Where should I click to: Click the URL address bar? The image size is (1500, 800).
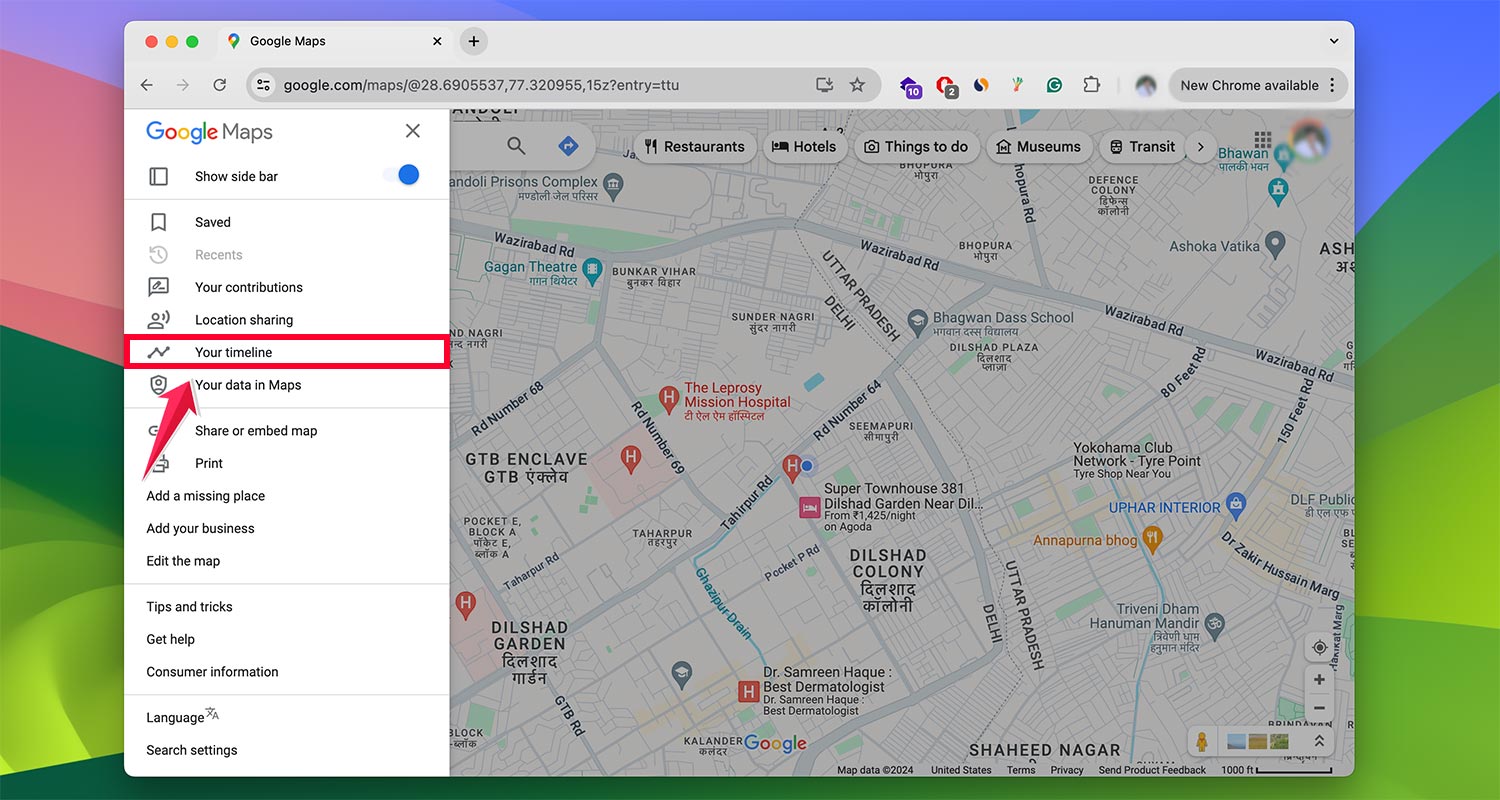[540, 85]
